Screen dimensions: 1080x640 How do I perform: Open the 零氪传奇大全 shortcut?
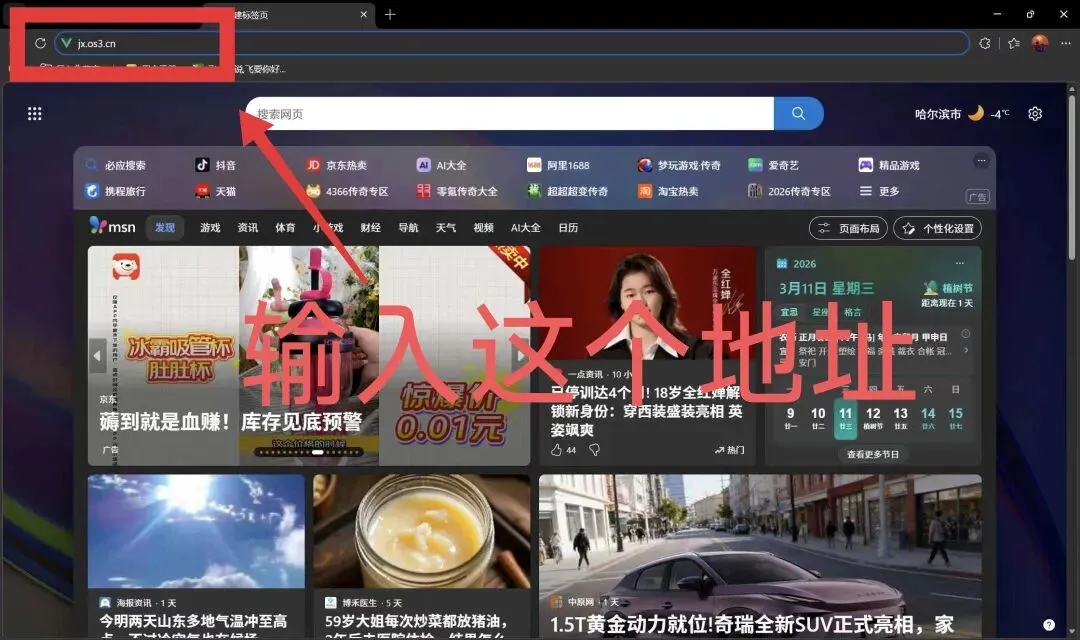(457, 191)
